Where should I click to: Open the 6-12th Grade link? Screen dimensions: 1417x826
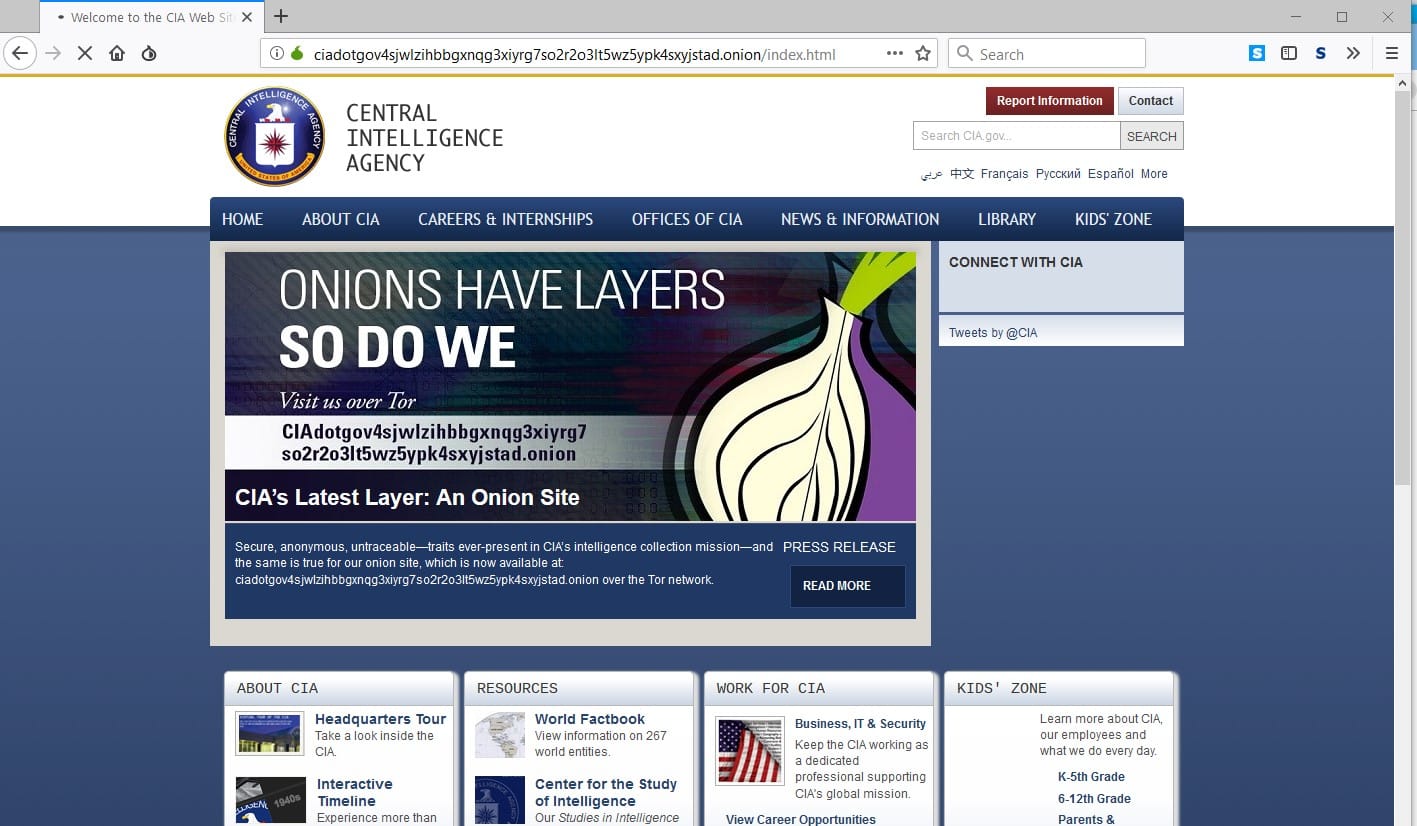click(x=1094, y=799)
